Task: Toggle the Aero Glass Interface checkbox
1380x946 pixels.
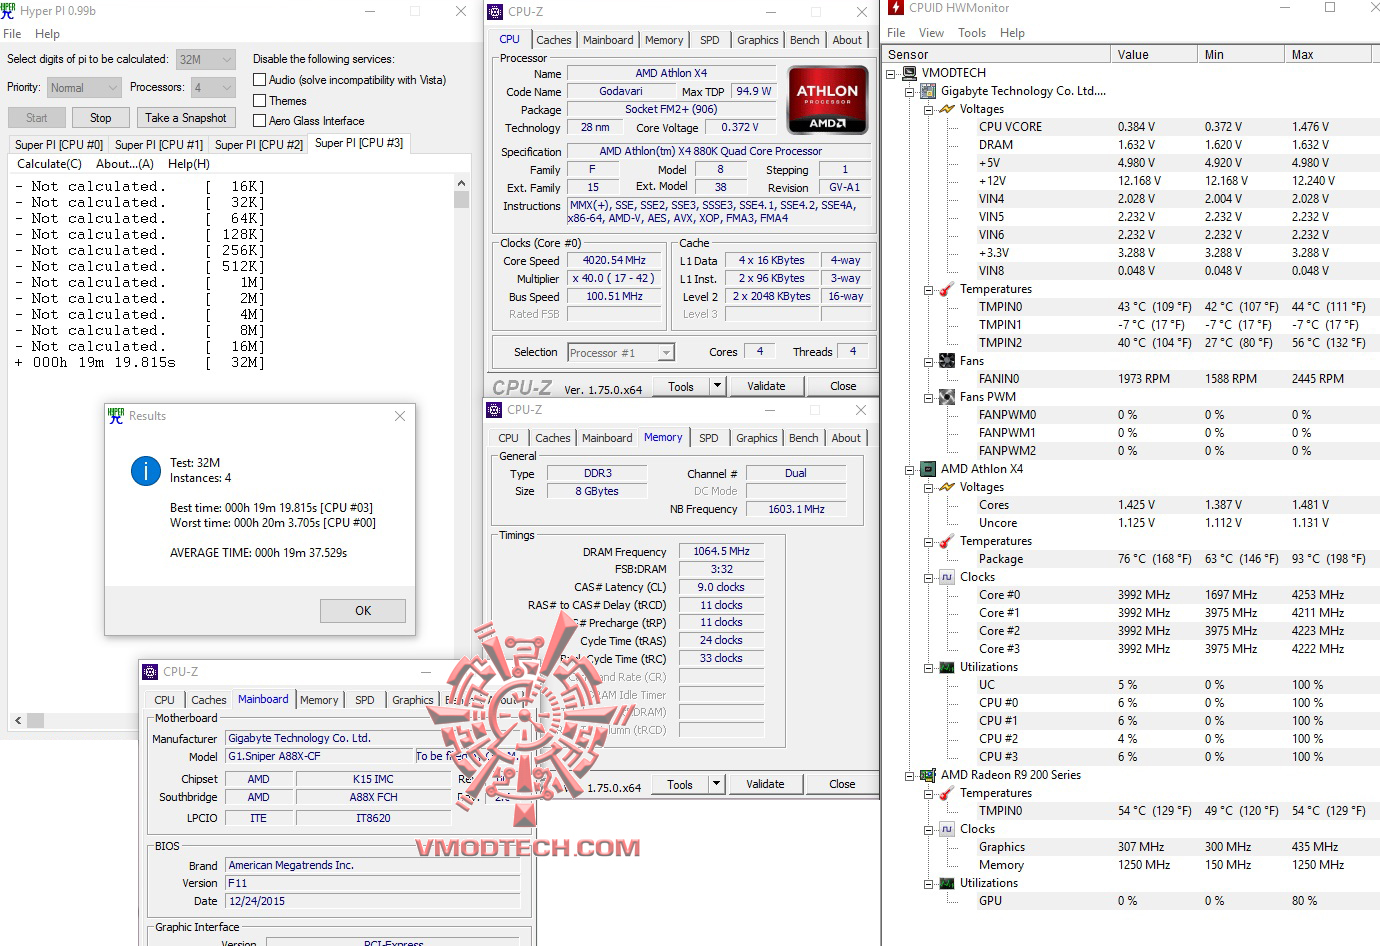Action: point(260,121)
